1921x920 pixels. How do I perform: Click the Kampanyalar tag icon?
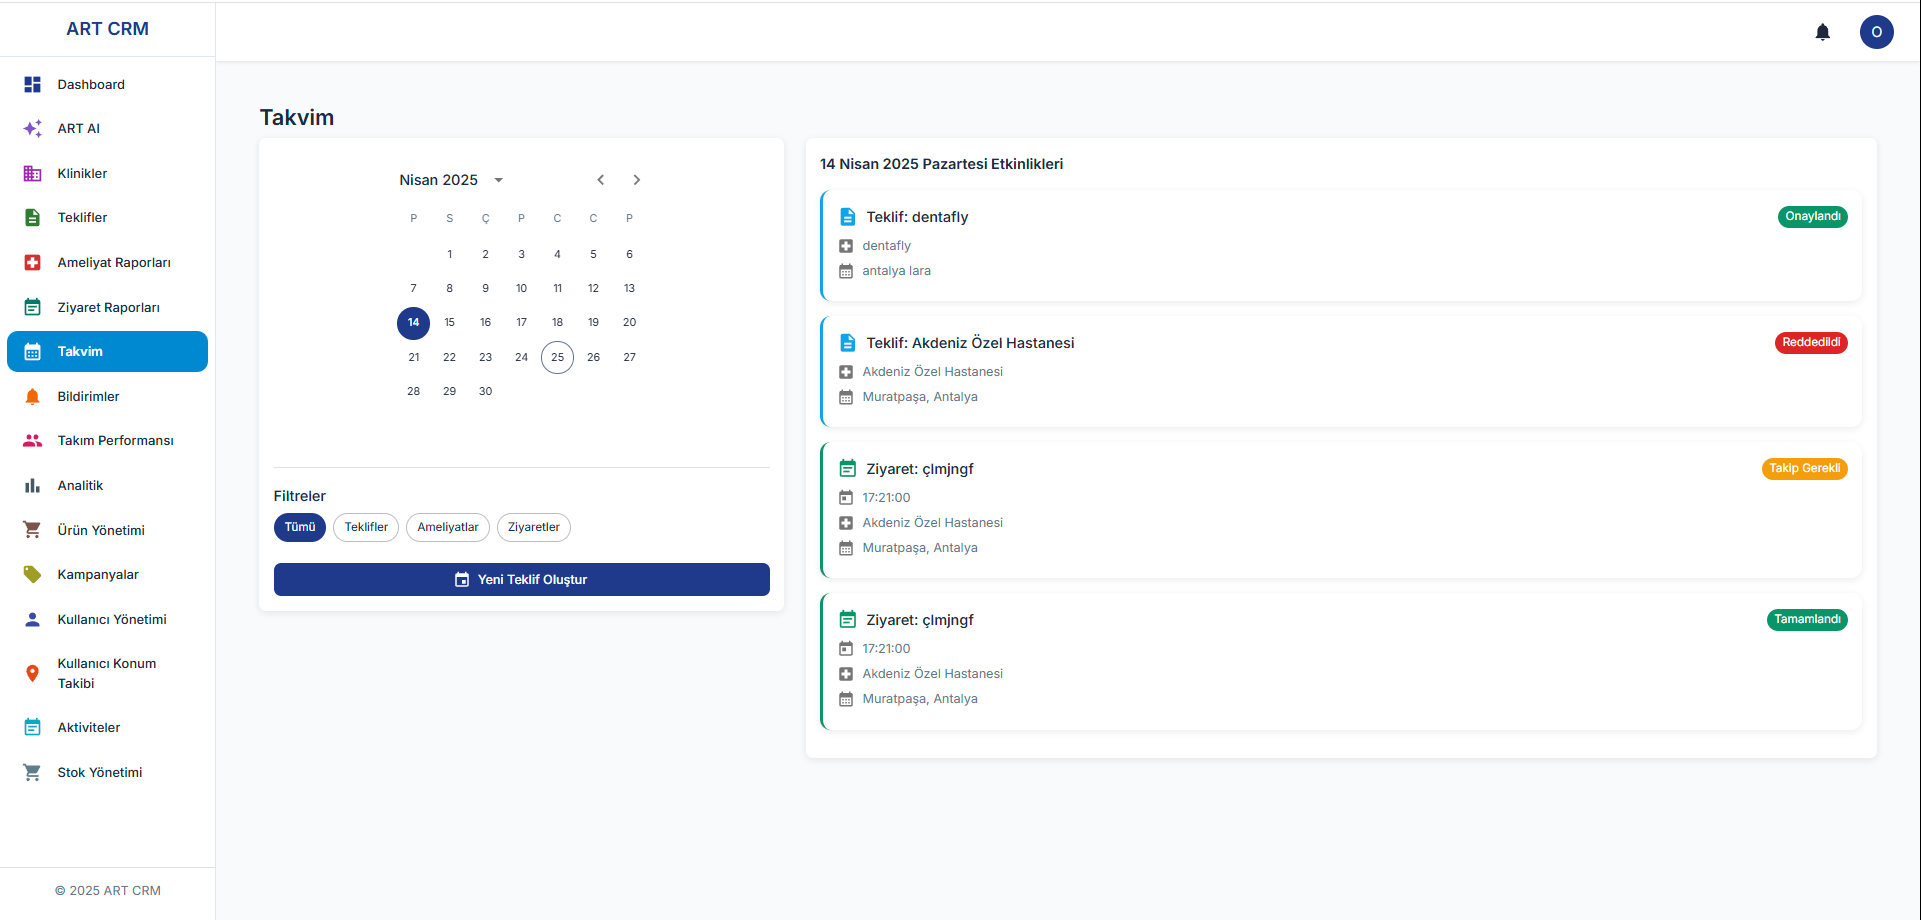tap(32, 575)
